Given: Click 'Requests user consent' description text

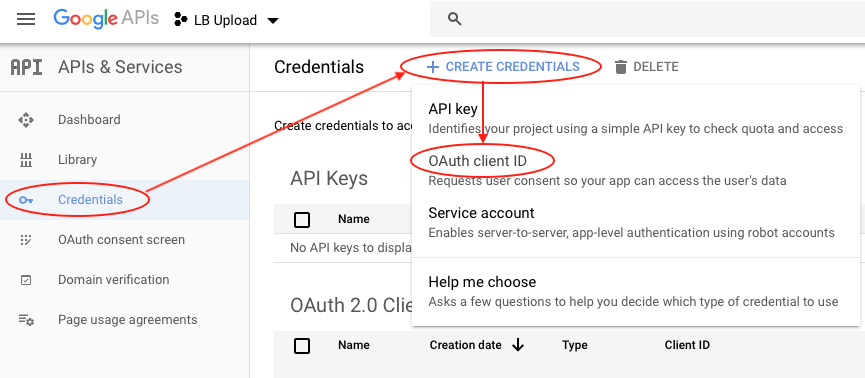Looking at the screenshot, I should point(607,180).
